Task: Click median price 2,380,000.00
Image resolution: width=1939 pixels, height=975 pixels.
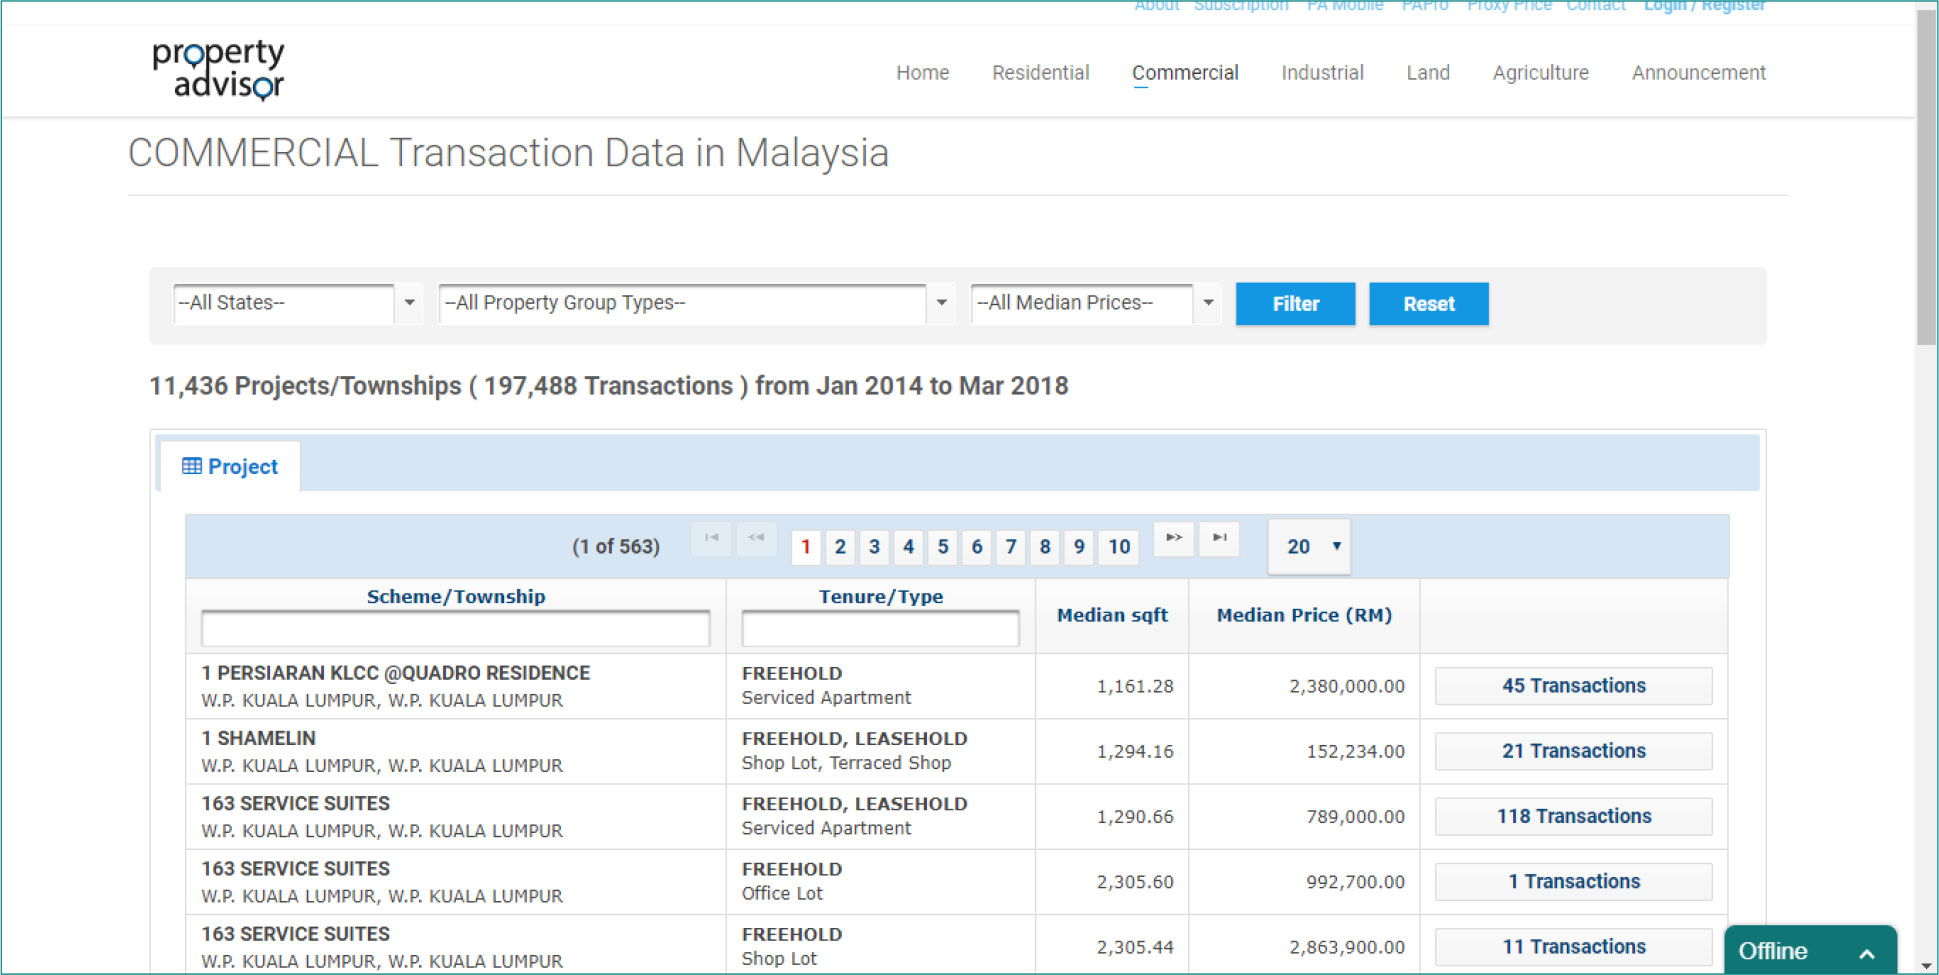Action: pyautogui.click(x=1346, y=686)
